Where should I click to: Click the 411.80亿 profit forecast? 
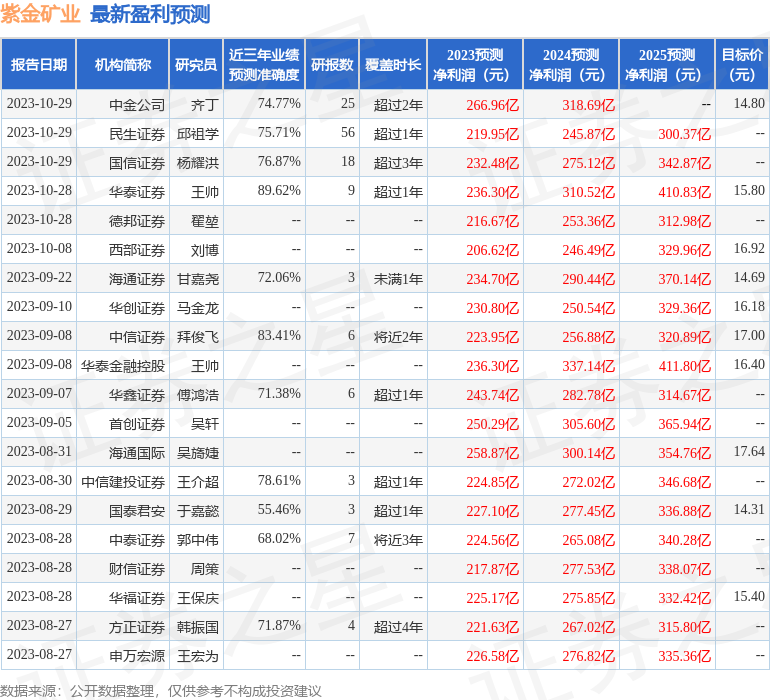pos(685,365)
